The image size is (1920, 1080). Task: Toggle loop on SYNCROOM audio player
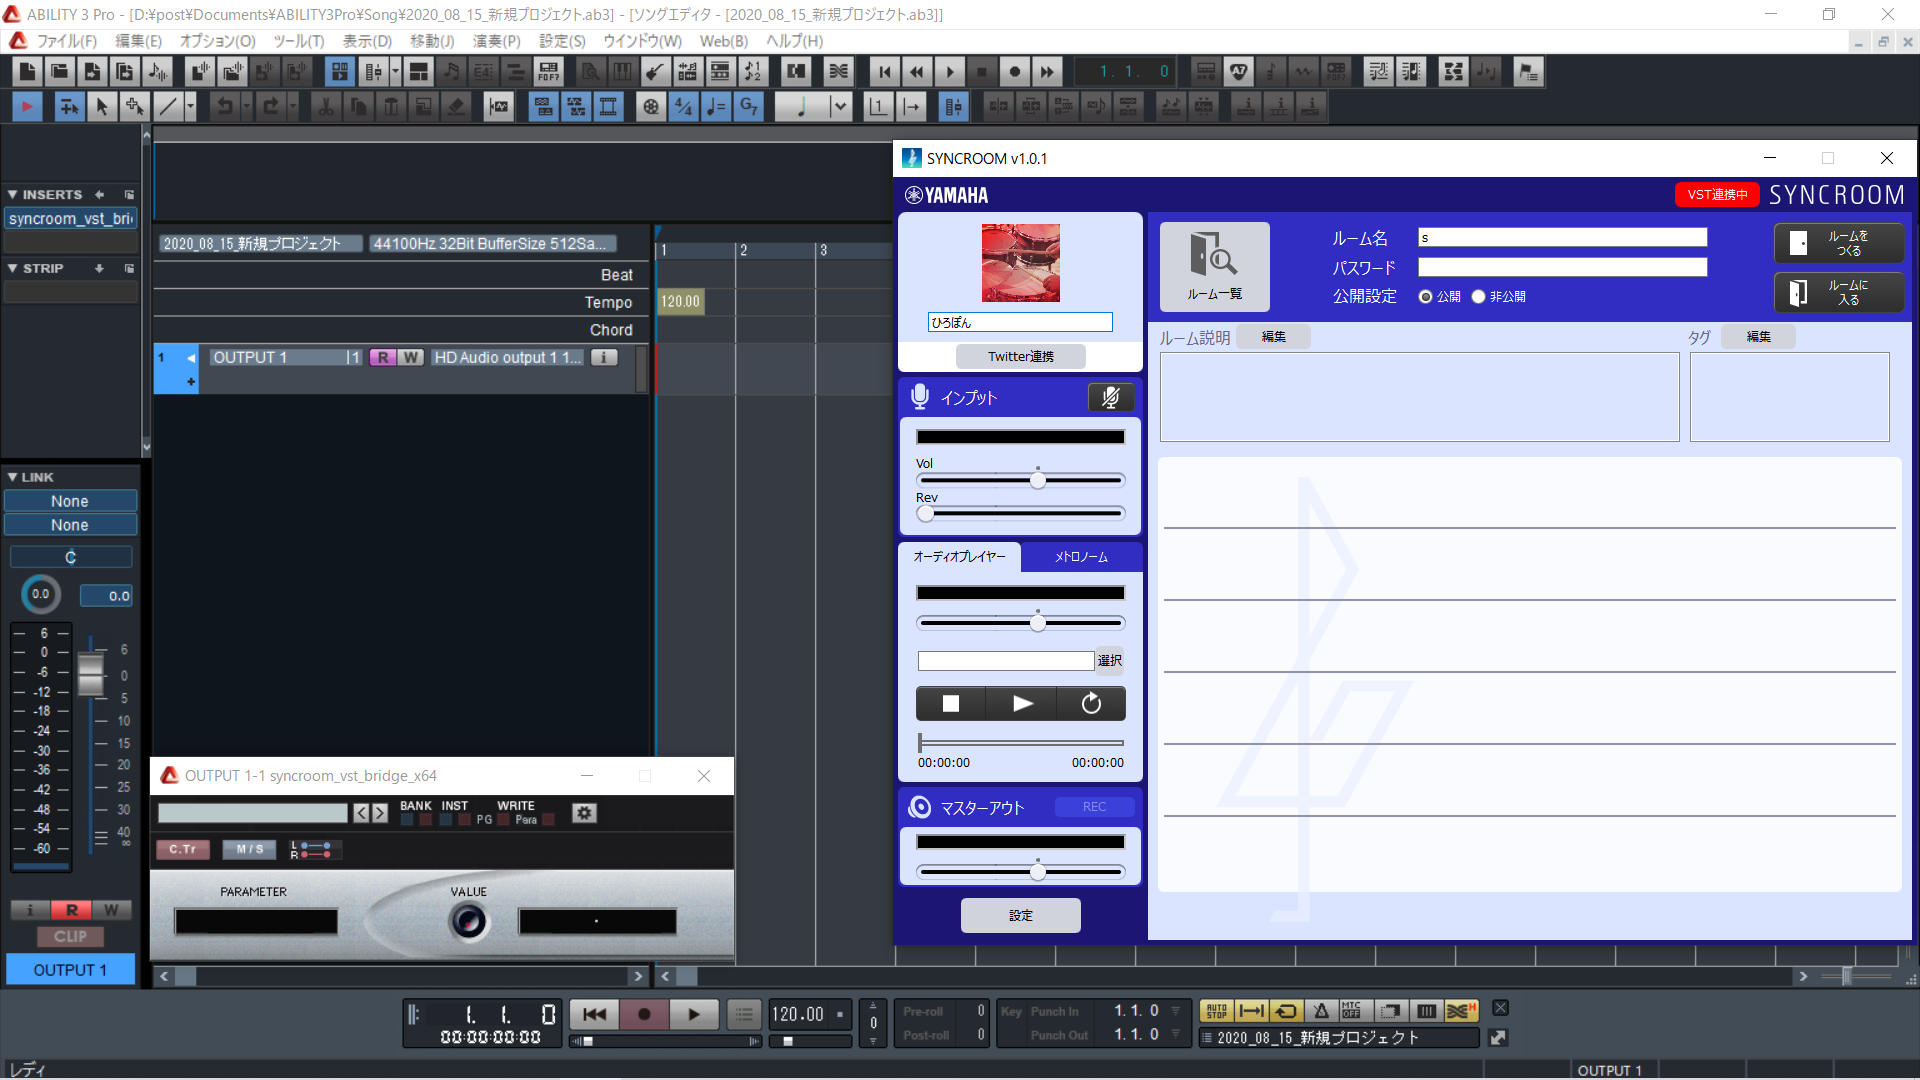[1091, 704]
